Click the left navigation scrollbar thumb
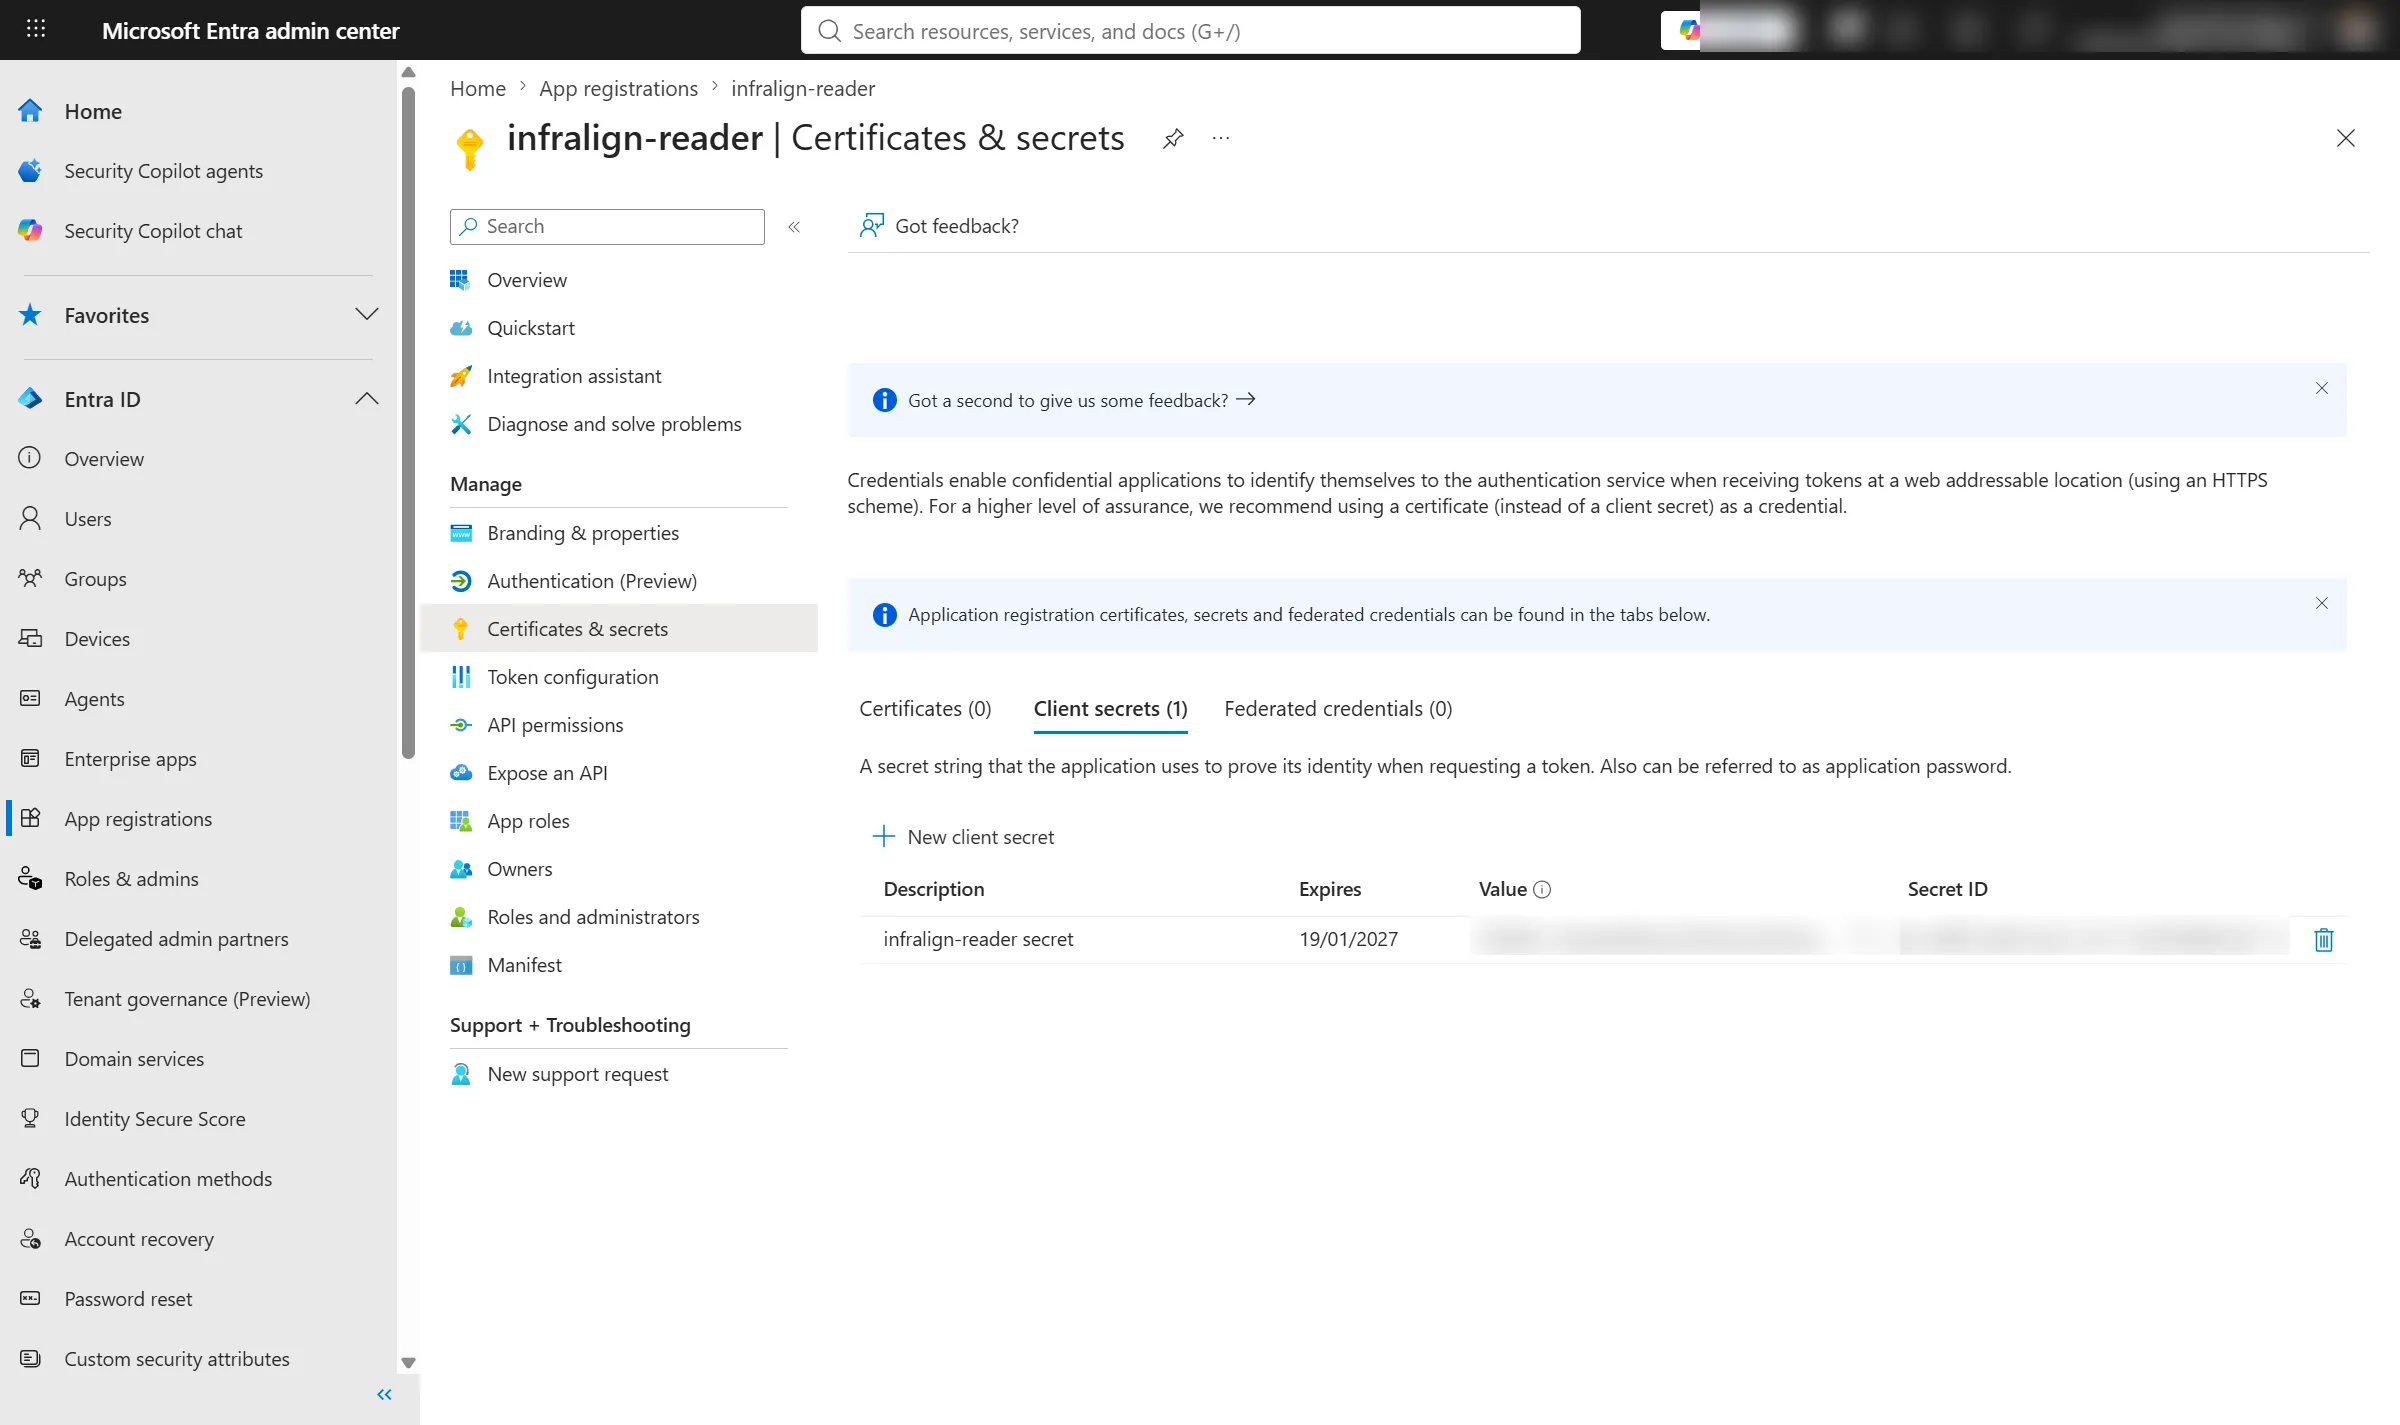 click(408, 423)
